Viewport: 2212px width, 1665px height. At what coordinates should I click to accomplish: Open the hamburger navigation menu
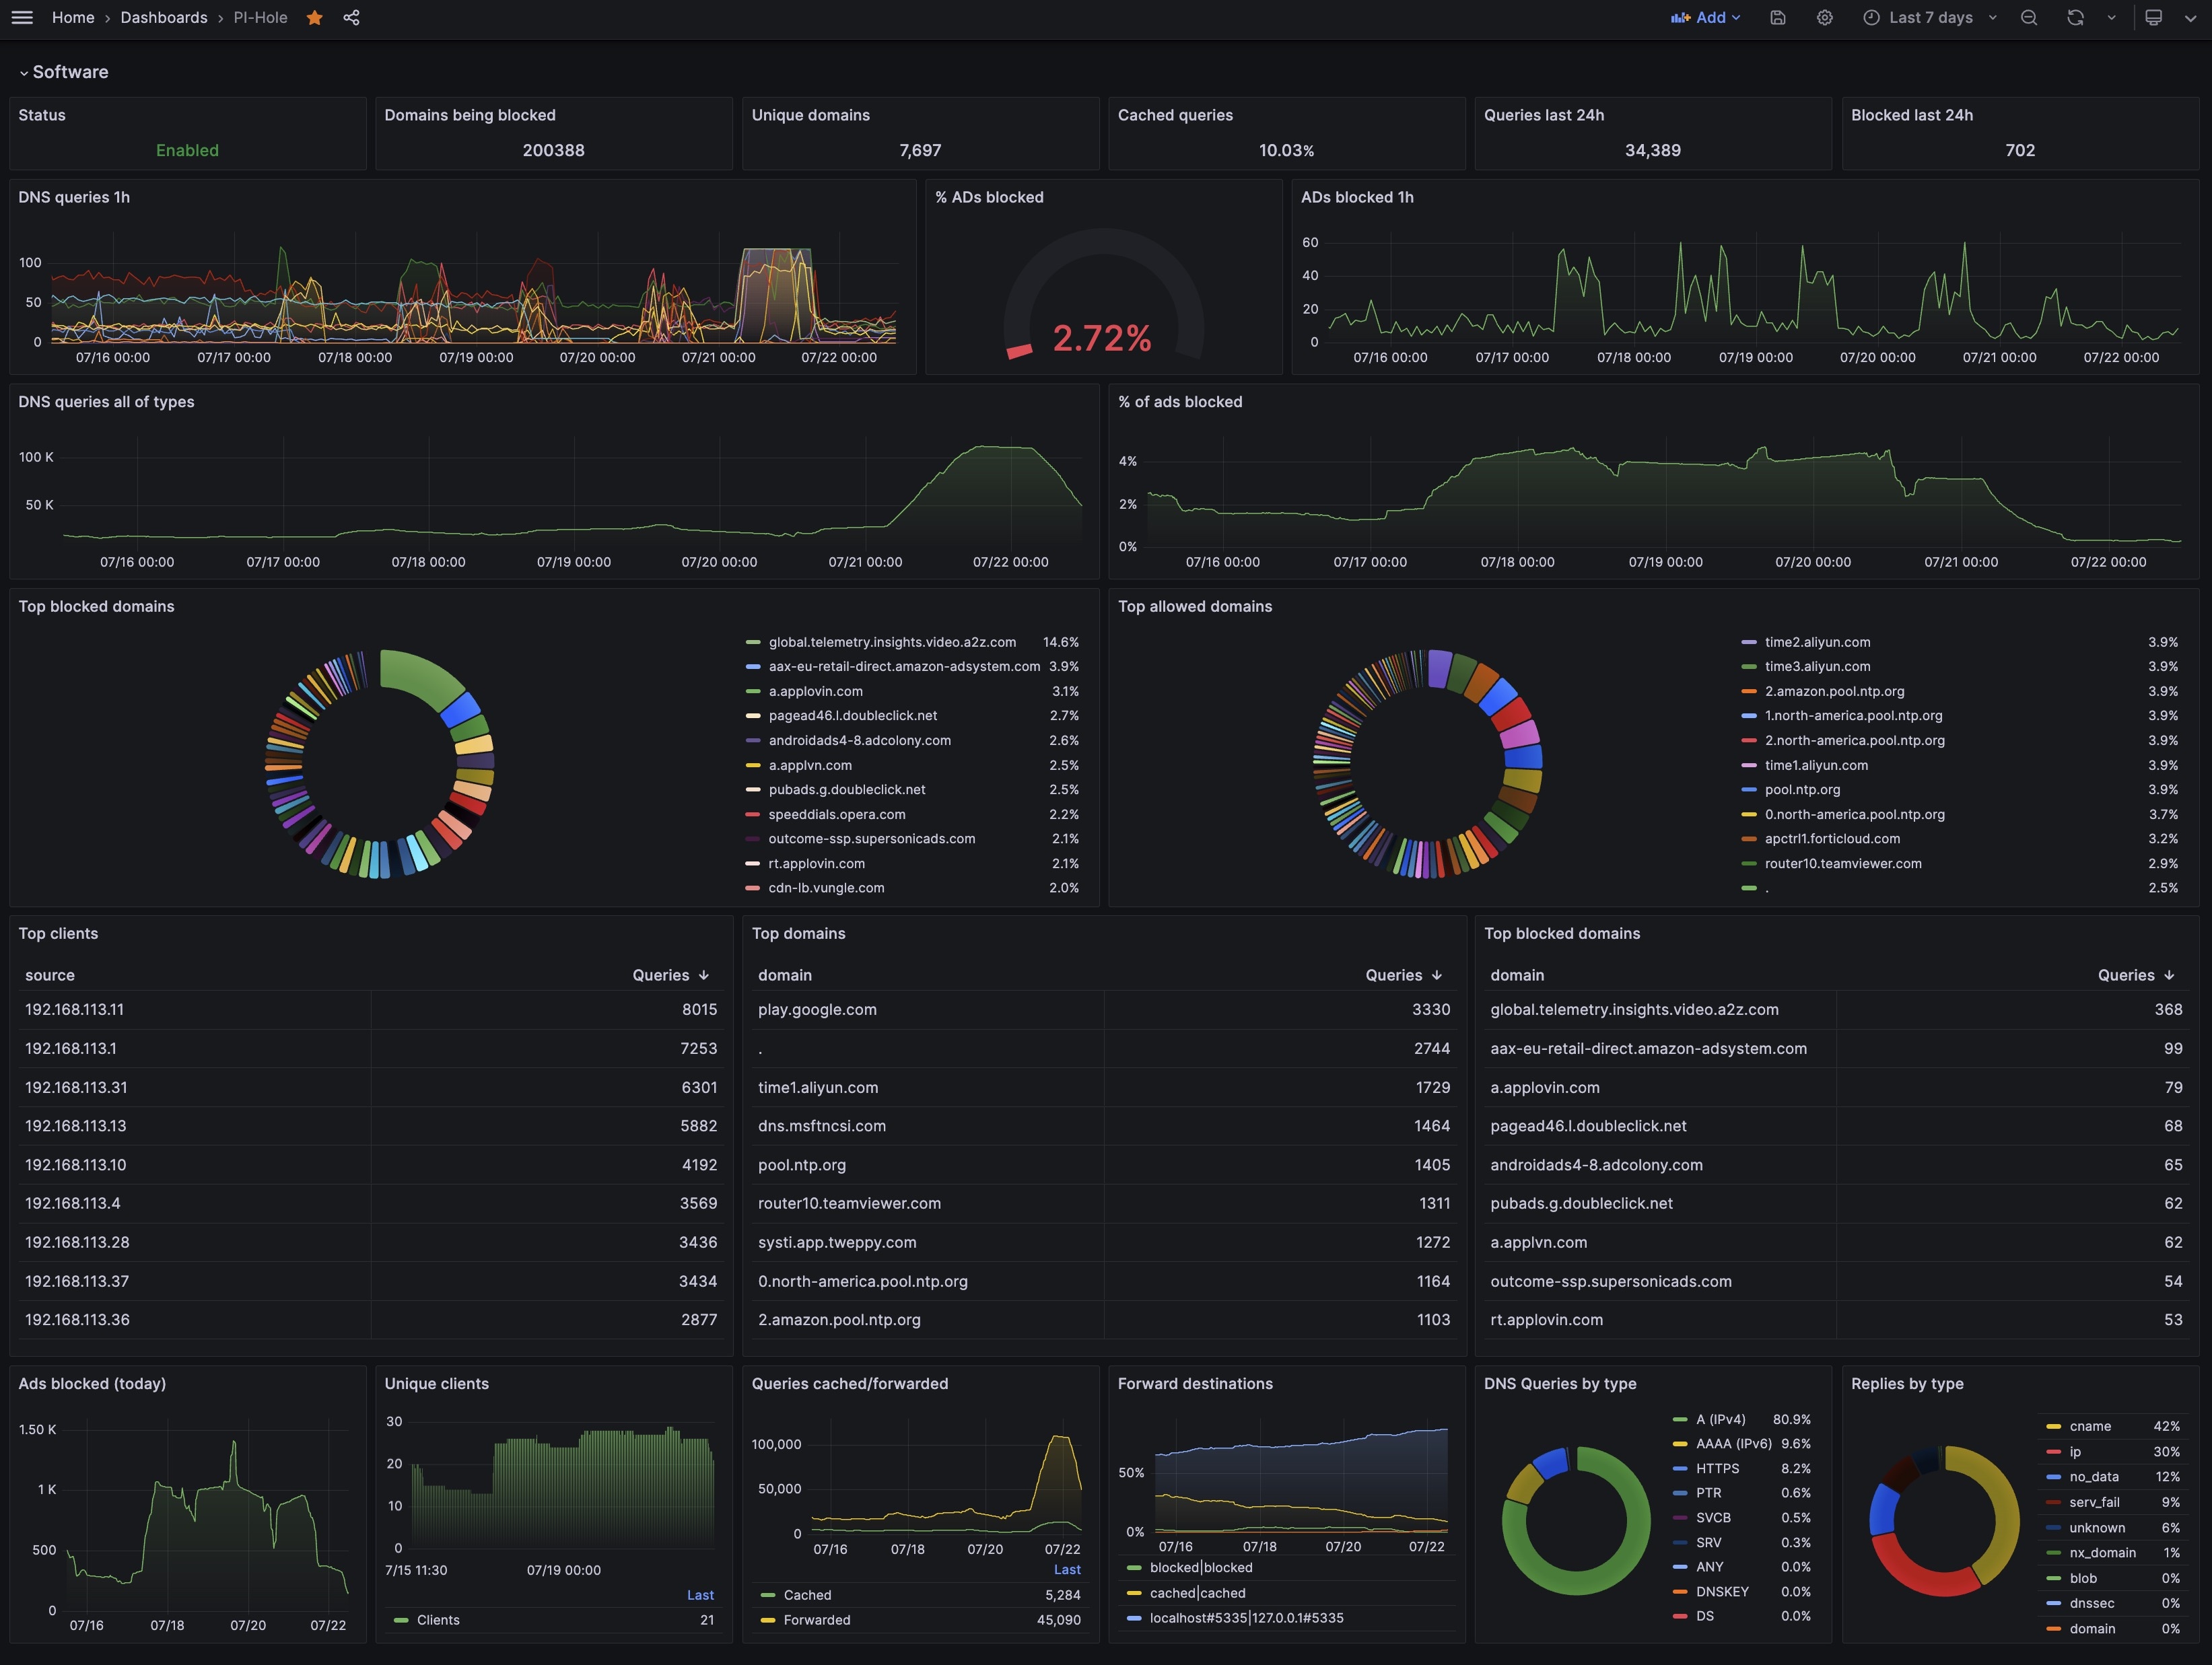click(x=22, y=17)
